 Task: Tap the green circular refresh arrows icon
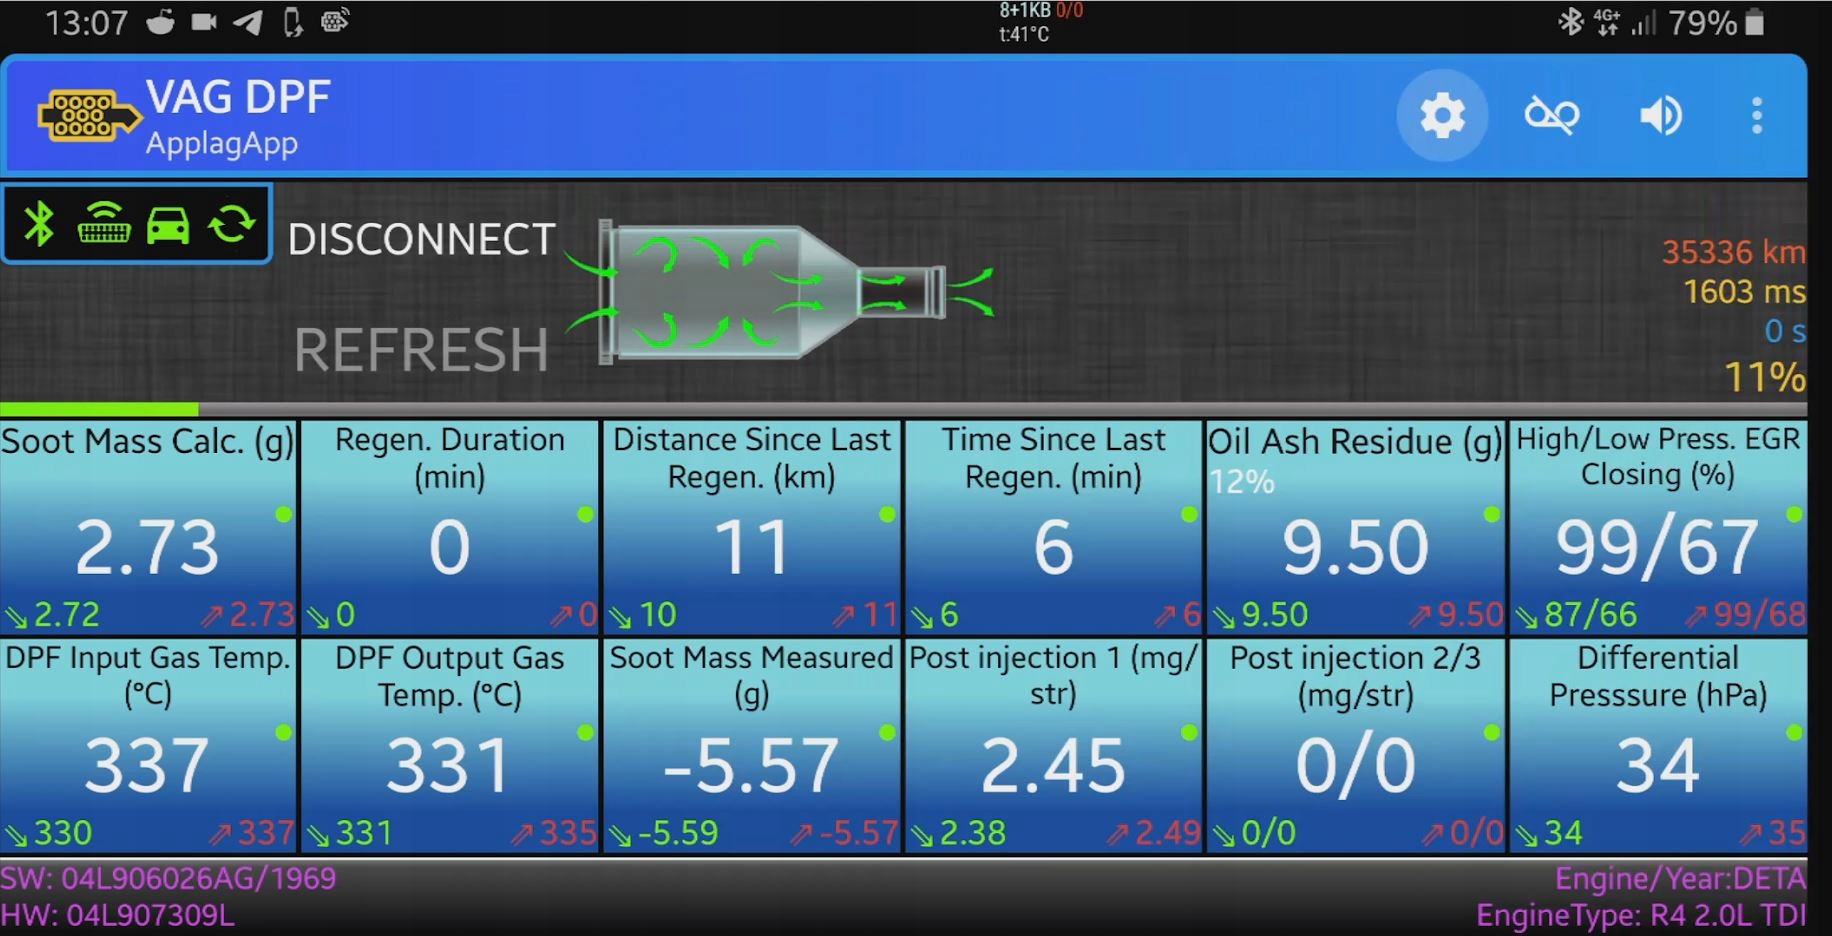(231, 224)
